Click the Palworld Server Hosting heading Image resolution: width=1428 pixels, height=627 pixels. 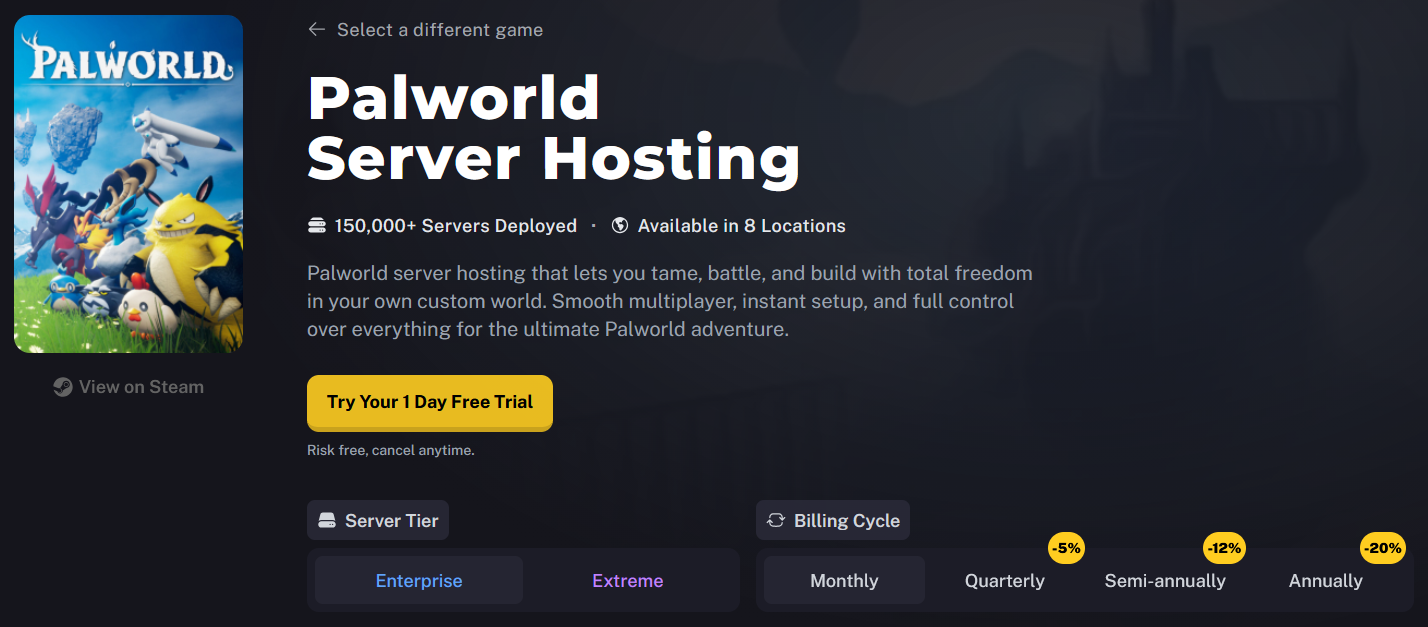pos(554,128)
